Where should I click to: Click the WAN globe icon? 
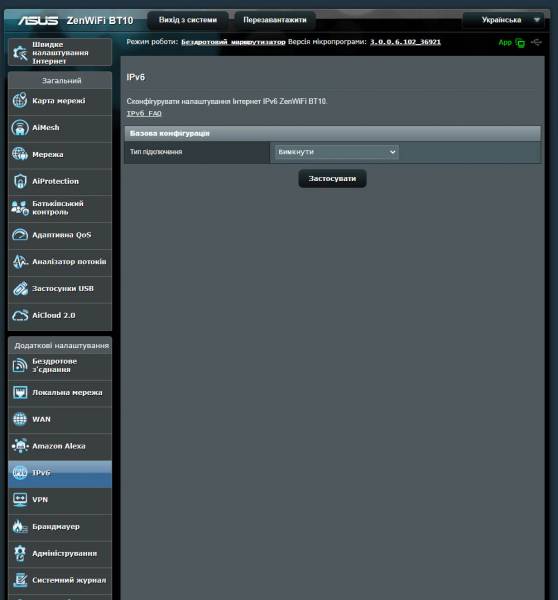point(20,419)
